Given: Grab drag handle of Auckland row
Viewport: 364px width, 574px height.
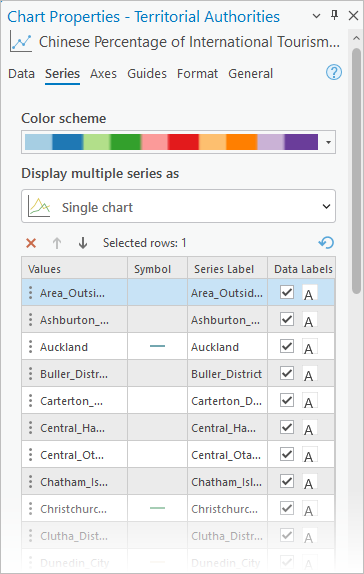Looking at the screenshot, I should pyautogui.click(x=30, y=347).
